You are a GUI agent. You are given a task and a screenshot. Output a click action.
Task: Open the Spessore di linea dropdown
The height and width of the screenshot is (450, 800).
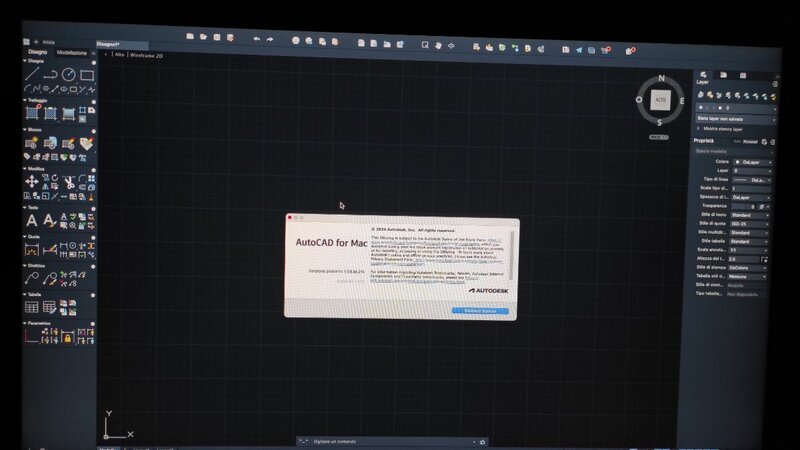751,197
